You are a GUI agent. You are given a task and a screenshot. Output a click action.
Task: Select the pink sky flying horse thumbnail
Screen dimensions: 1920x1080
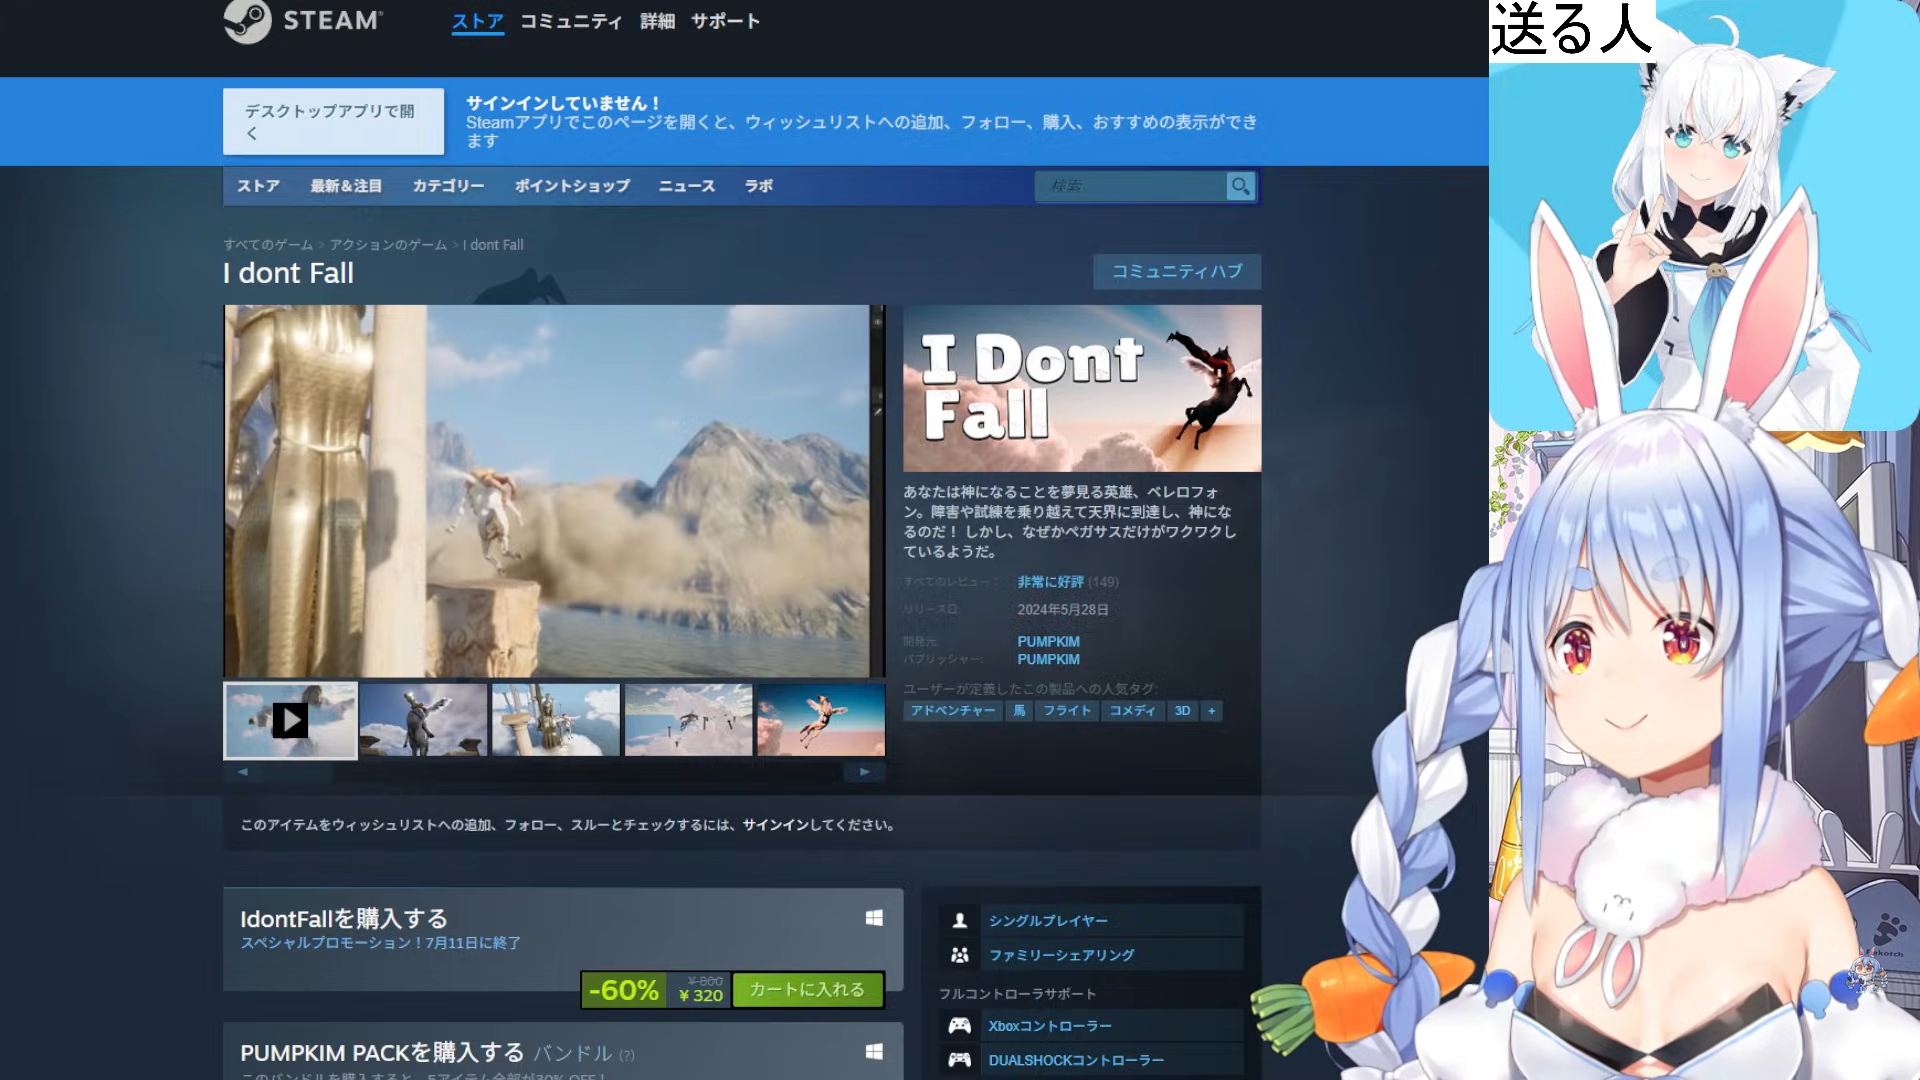pyautogui.click(x=821, y=720)
